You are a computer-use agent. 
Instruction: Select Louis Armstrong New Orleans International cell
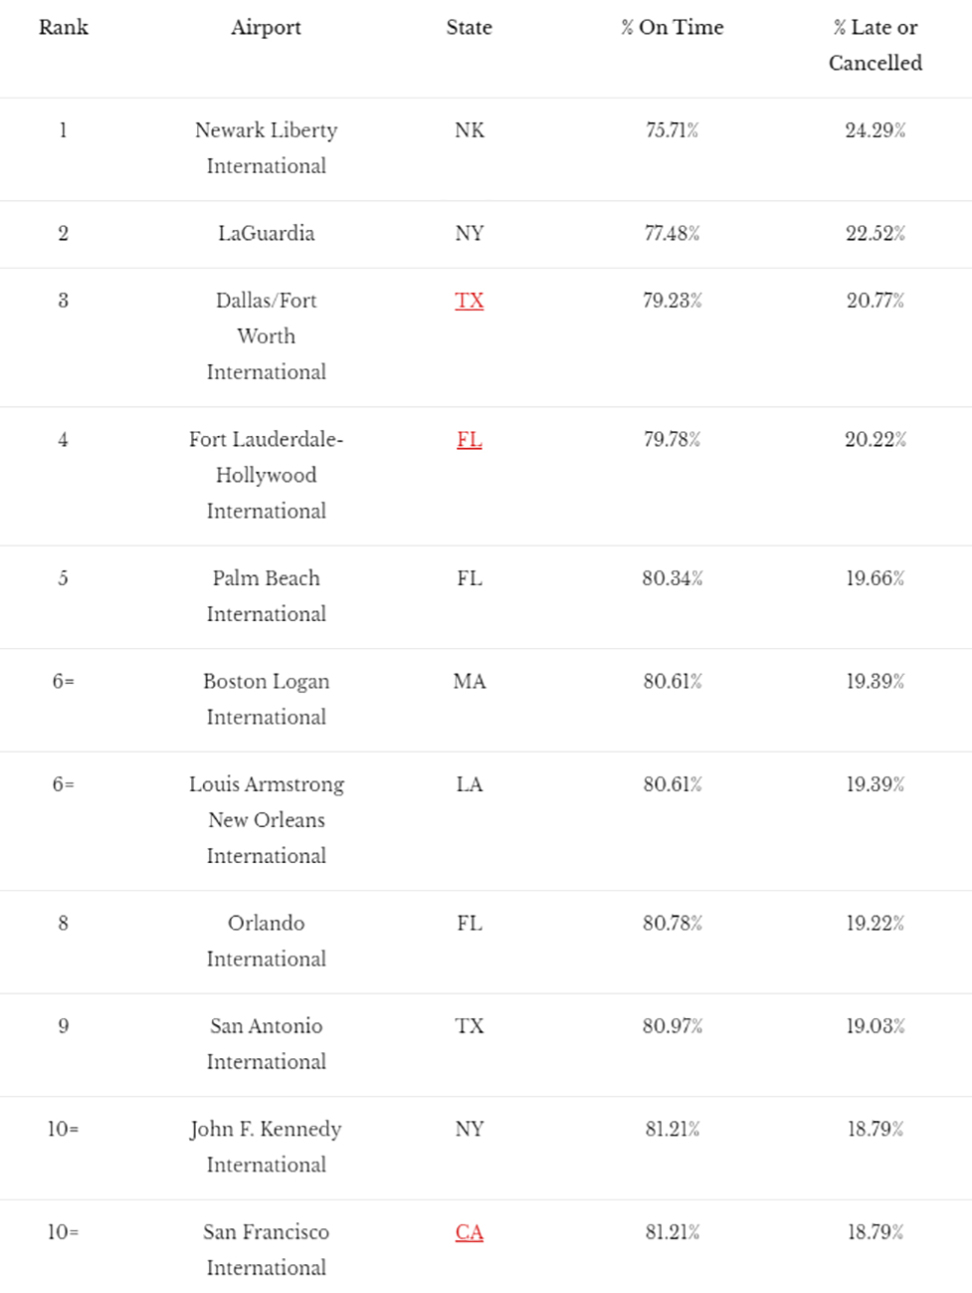click(266, 820)
